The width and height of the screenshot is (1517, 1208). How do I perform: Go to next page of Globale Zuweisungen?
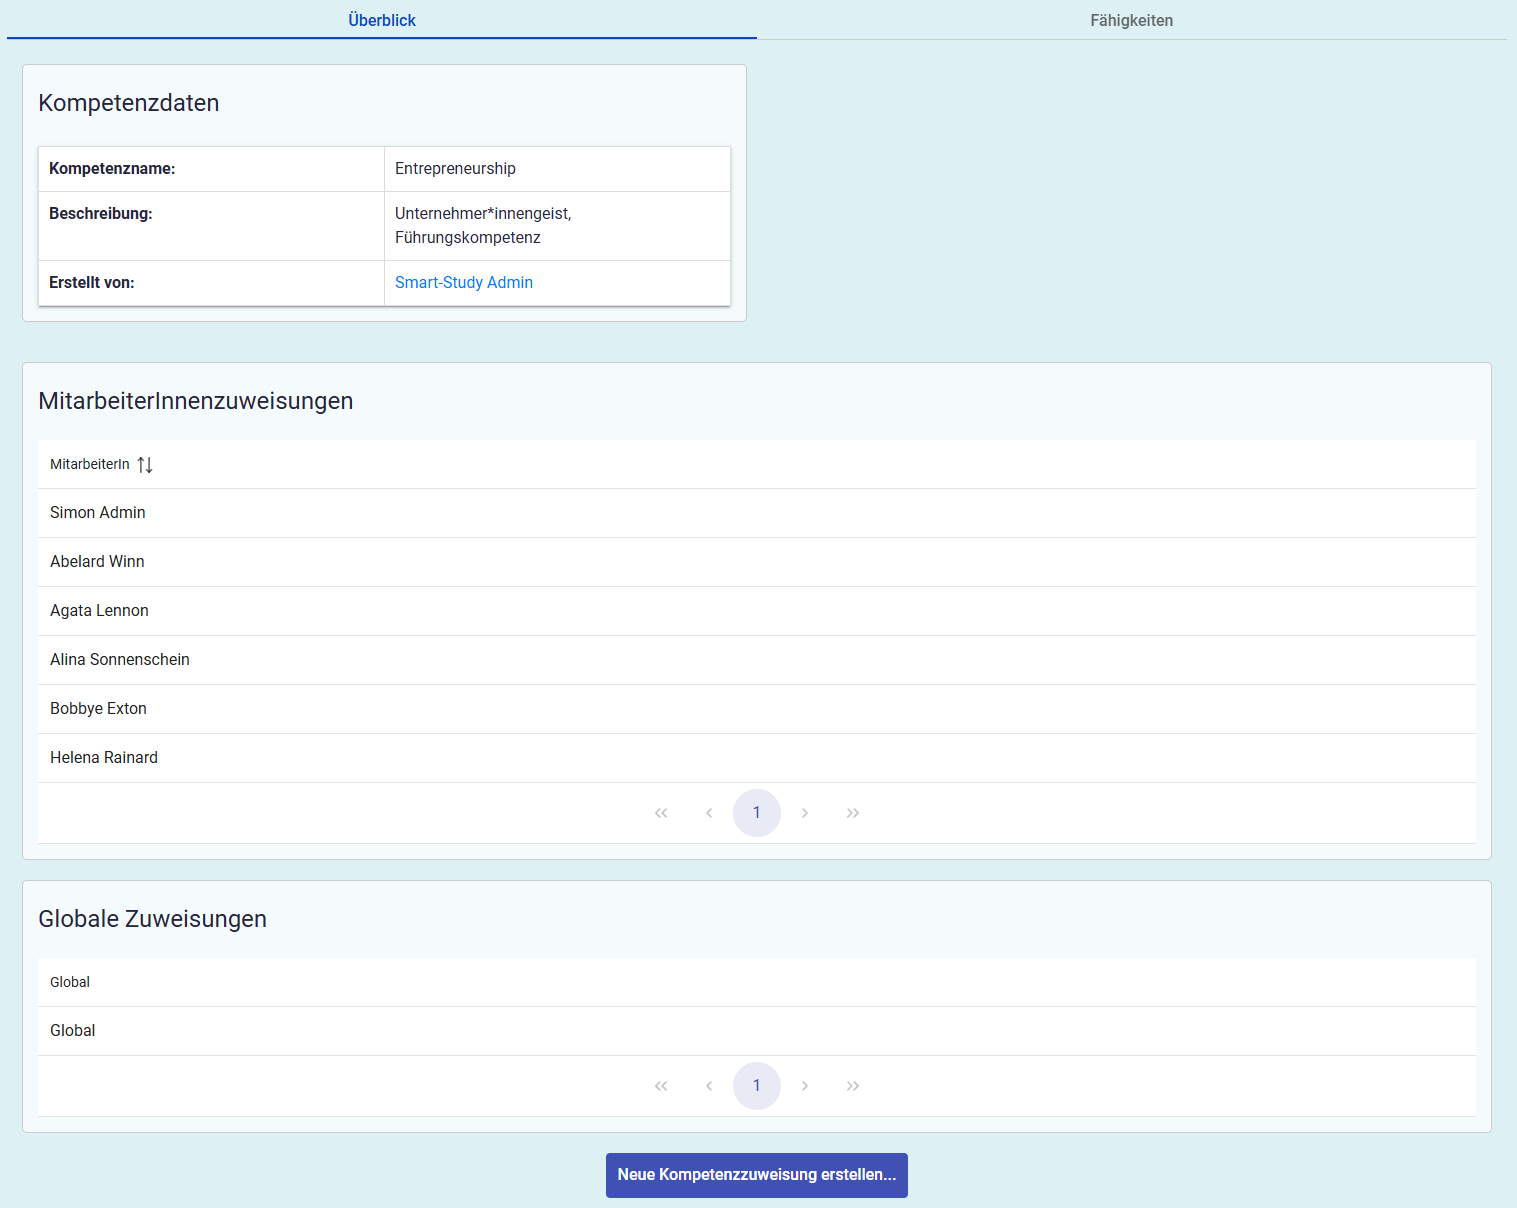pyautogui.click(x=805, y=1086)
